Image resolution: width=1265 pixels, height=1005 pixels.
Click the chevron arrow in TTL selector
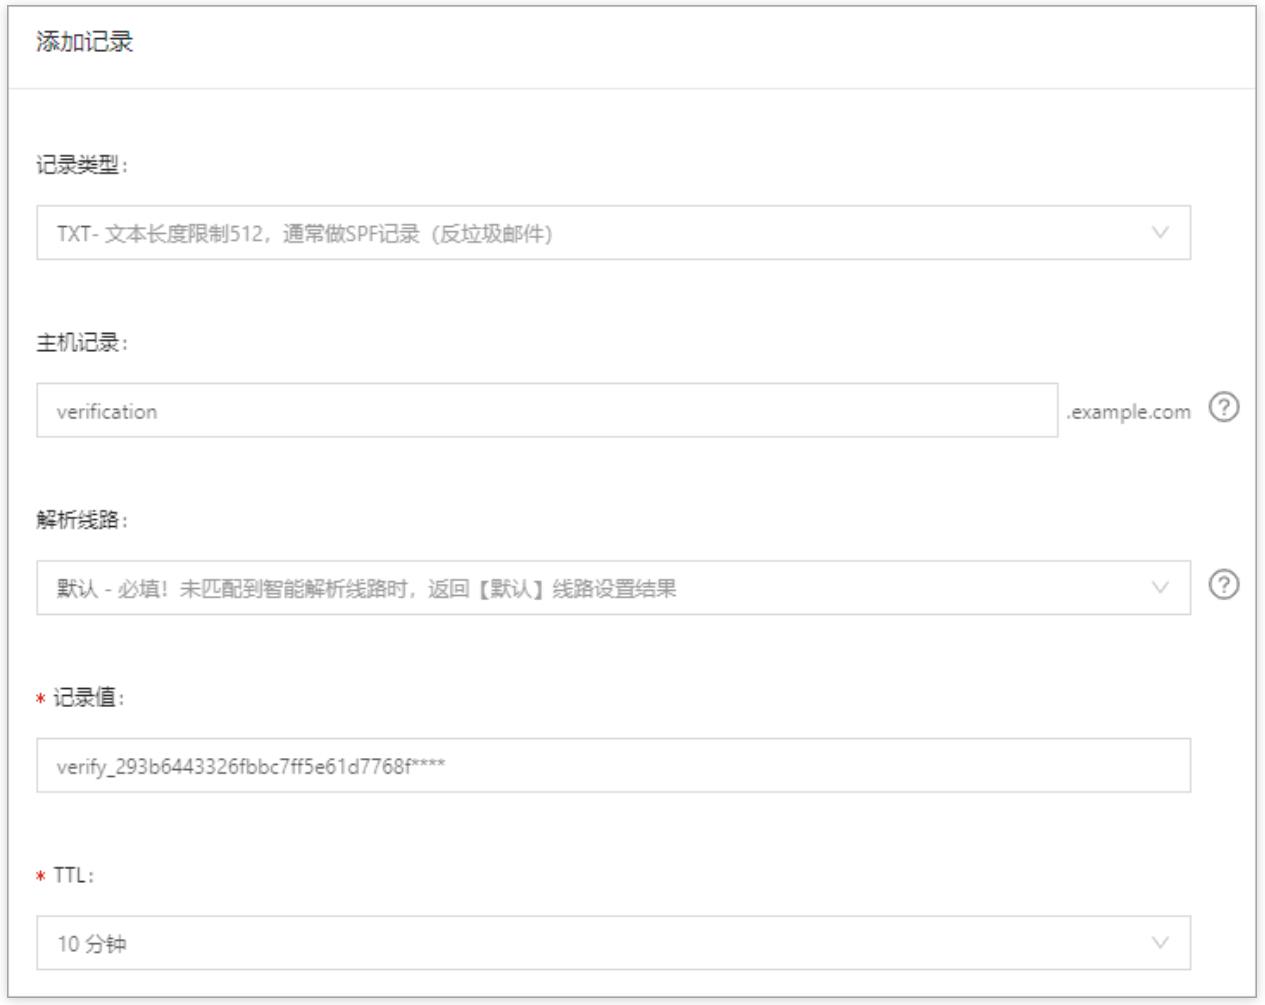click(x=1159, y=943)
